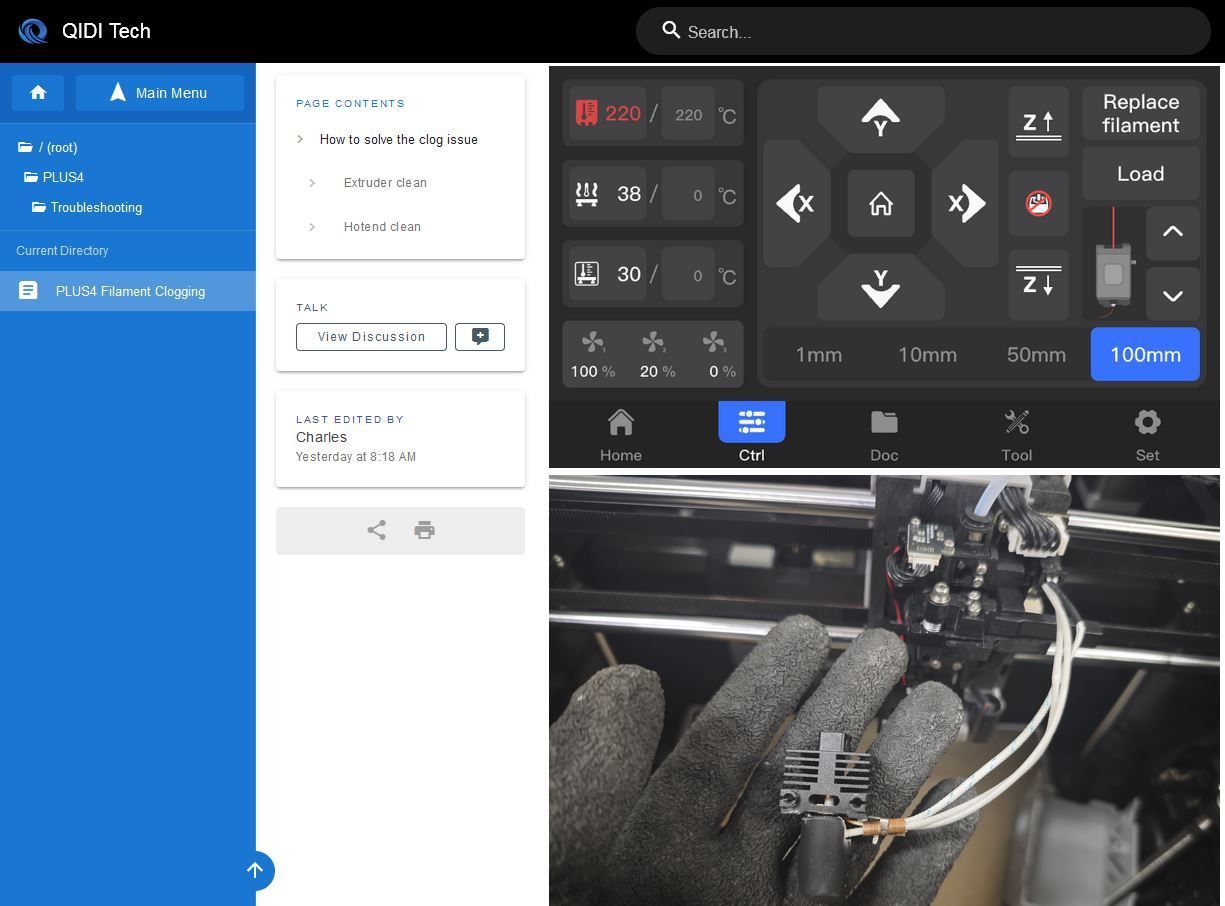This screenshot has width=1225, height=906.
Task: Switch to the Home tab
Action: pos(621,435)
